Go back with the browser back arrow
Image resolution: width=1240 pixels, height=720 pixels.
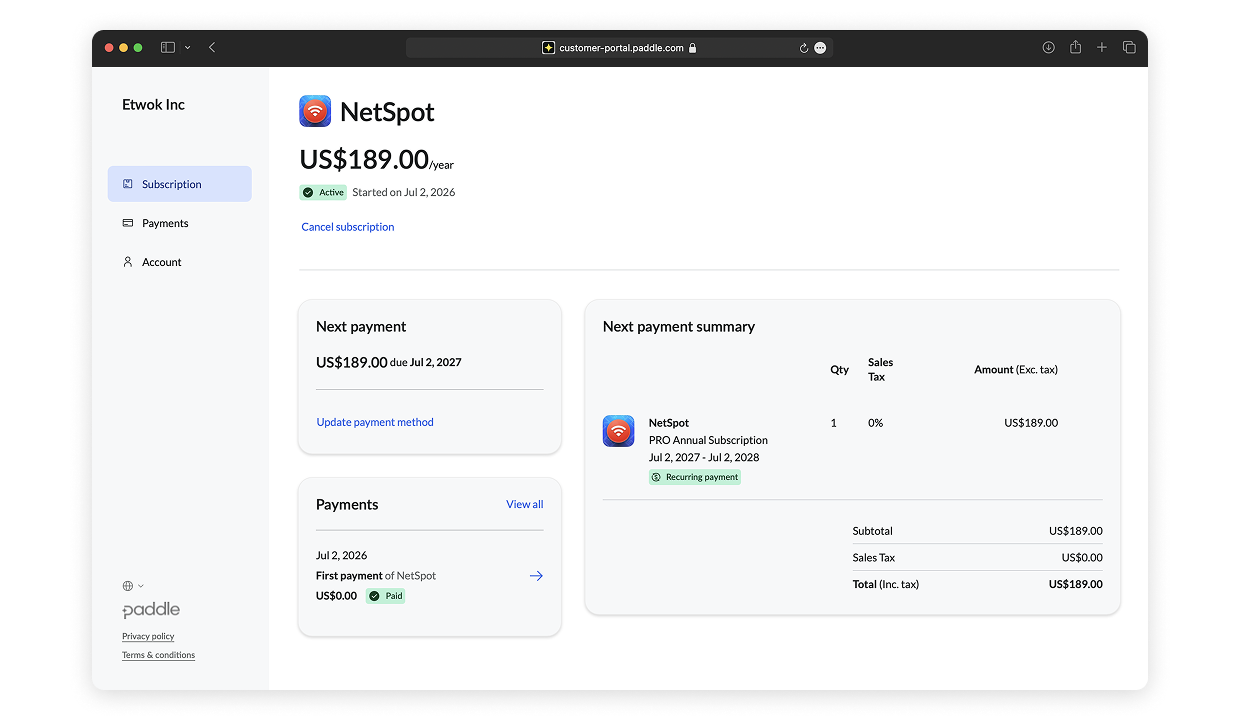(x=212, y=47)
